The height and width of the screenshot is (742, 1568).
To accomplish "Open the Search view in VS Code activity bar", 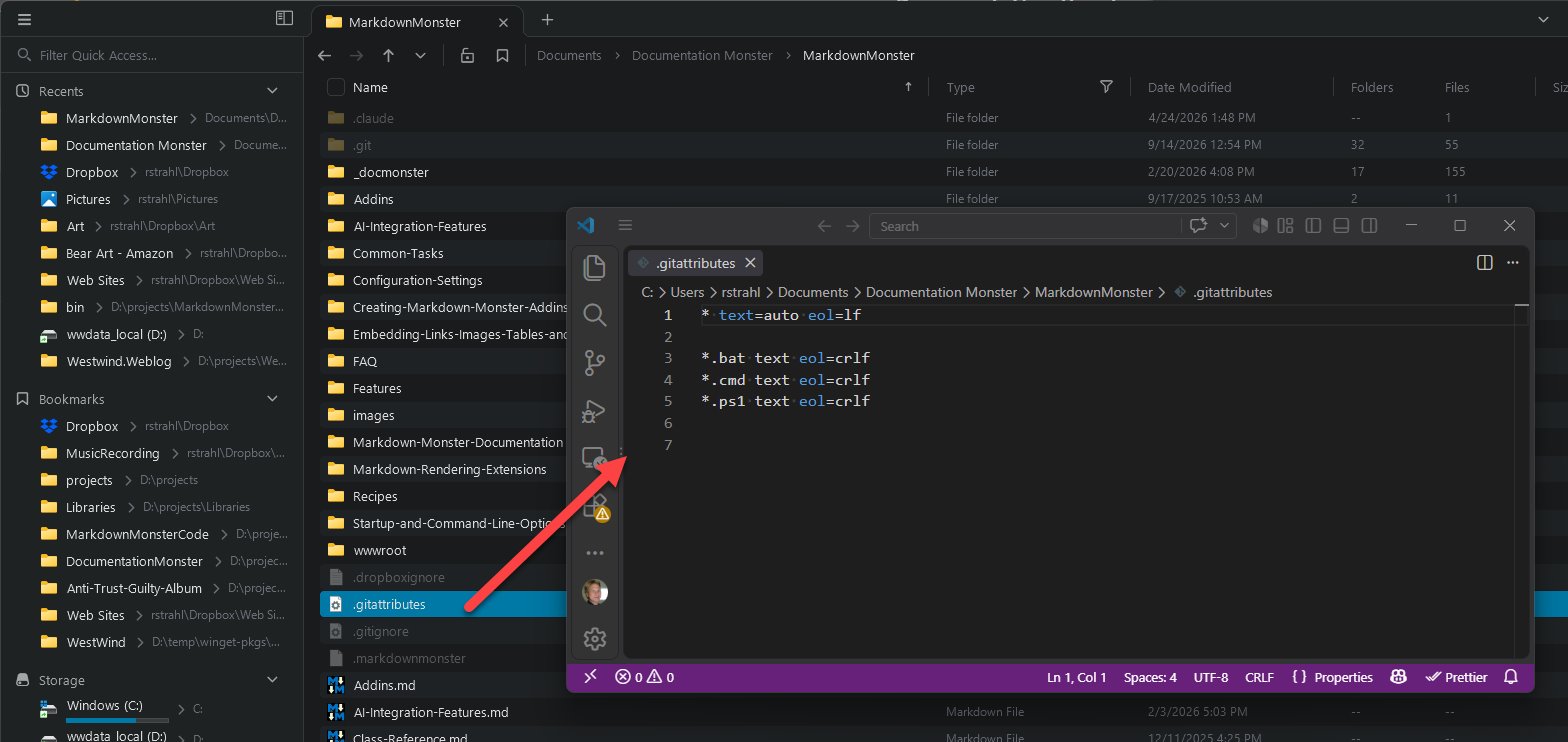I will (x=594, y=316).
